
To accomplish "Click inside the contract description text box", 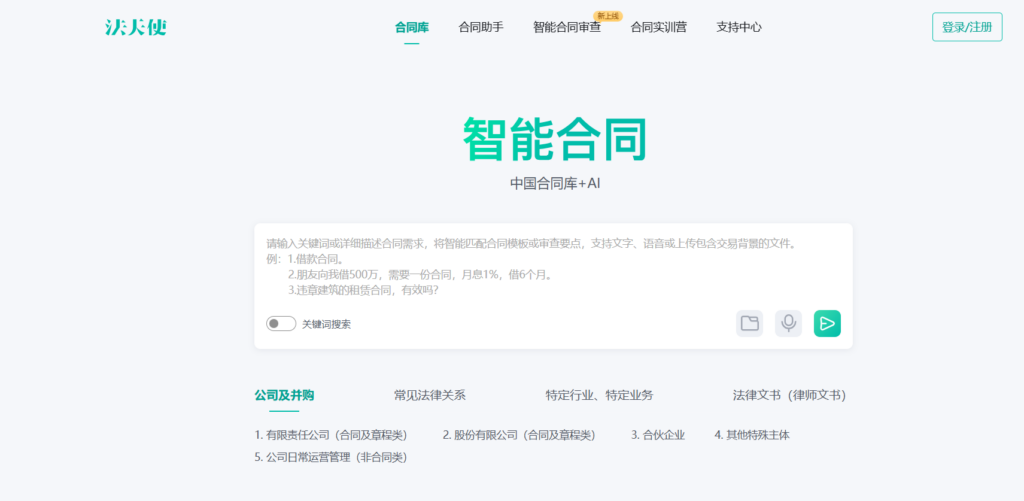I will tap(553, 270).
